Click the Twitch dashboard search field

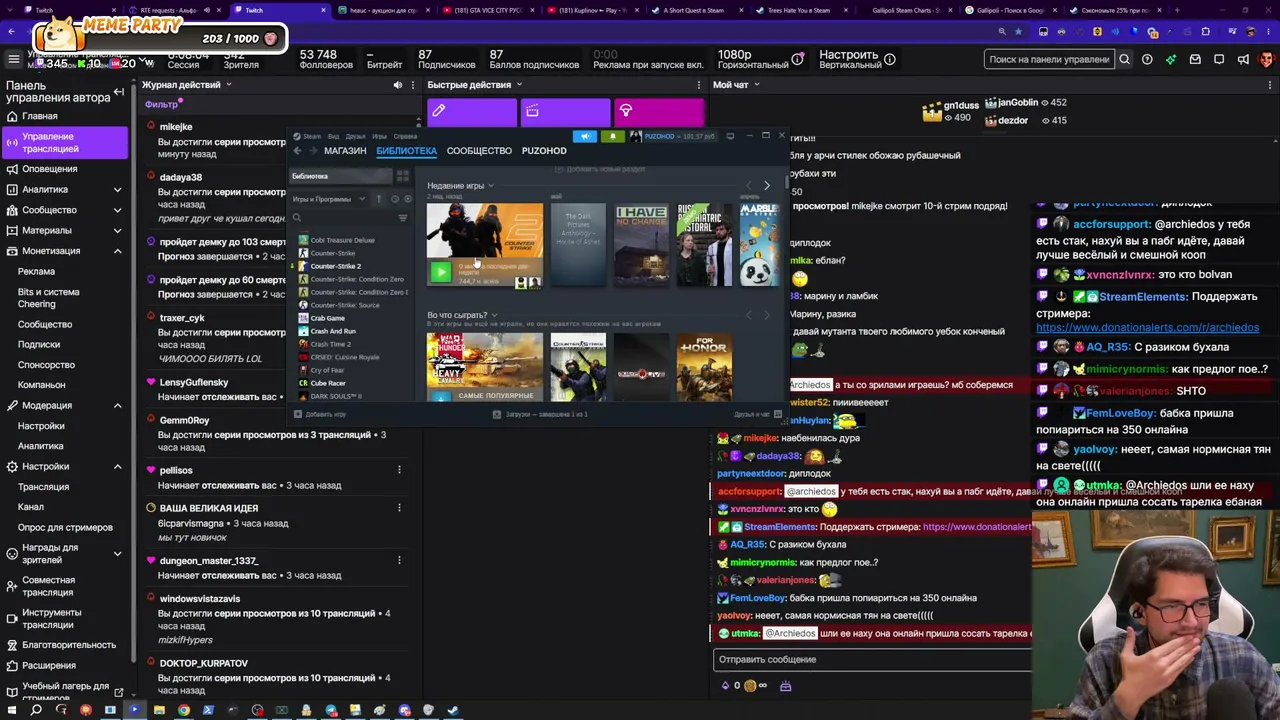[x=1049, y=59]
